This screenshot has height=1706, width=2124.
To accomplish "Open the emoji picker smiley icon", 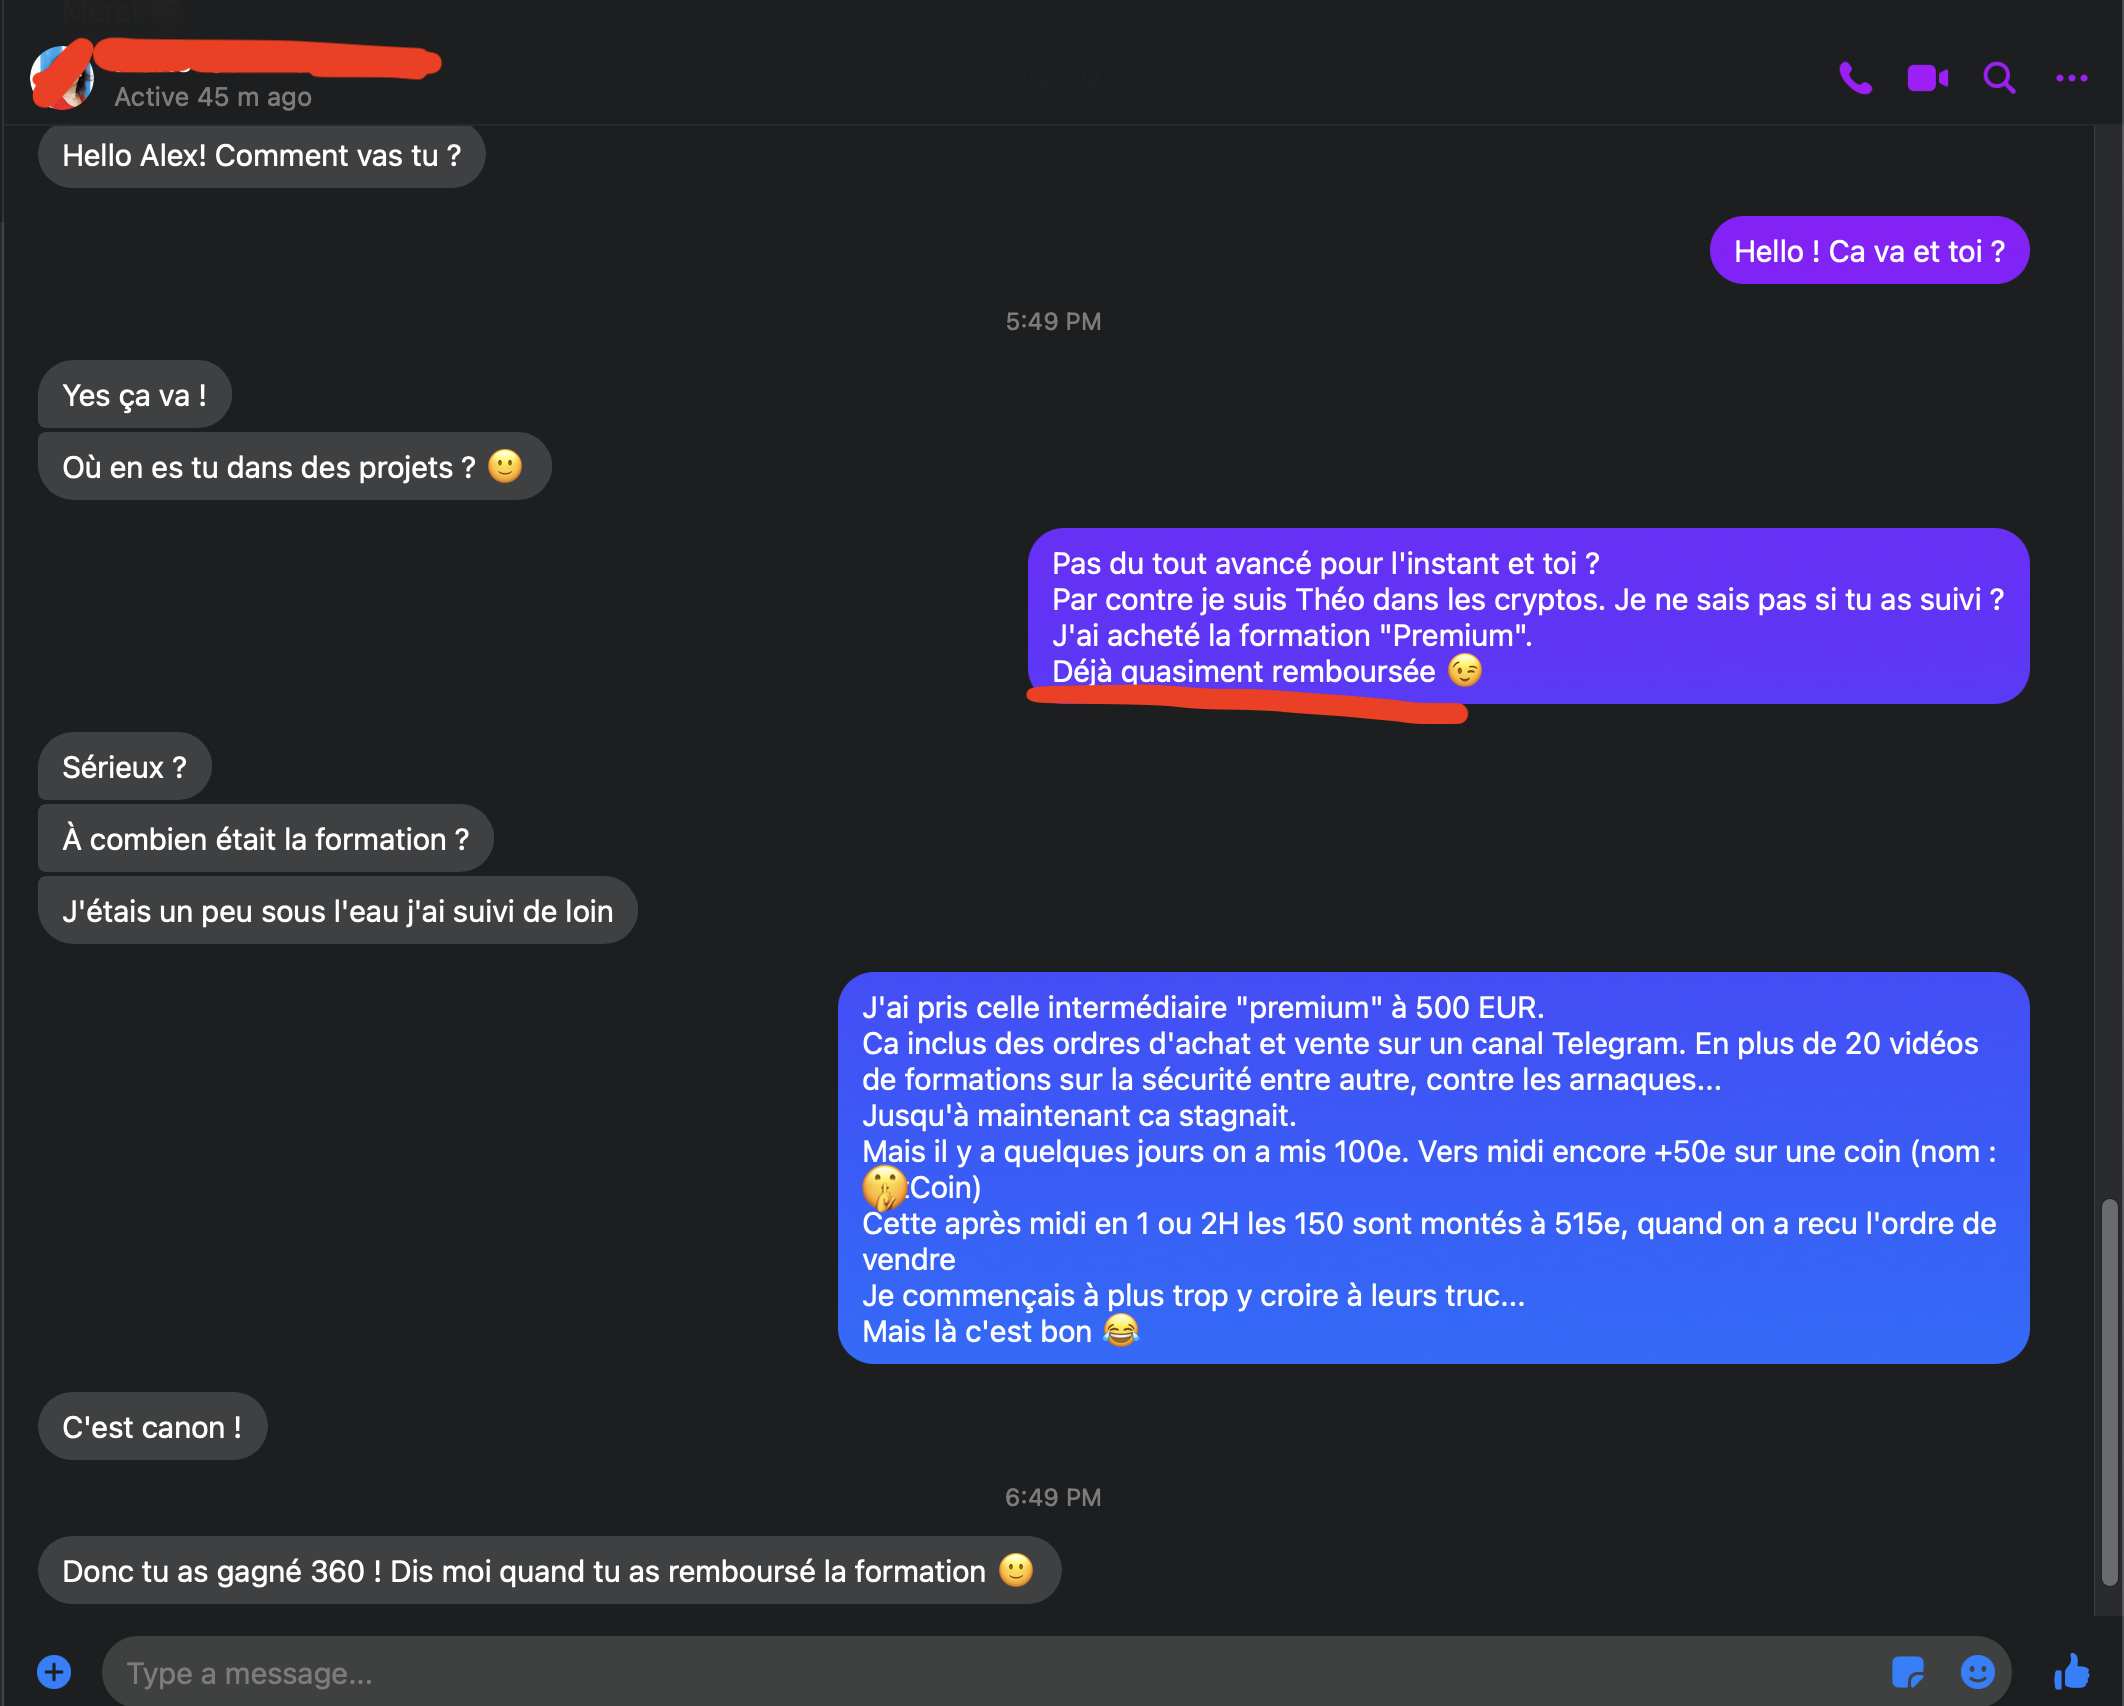I will 1977,1671.
